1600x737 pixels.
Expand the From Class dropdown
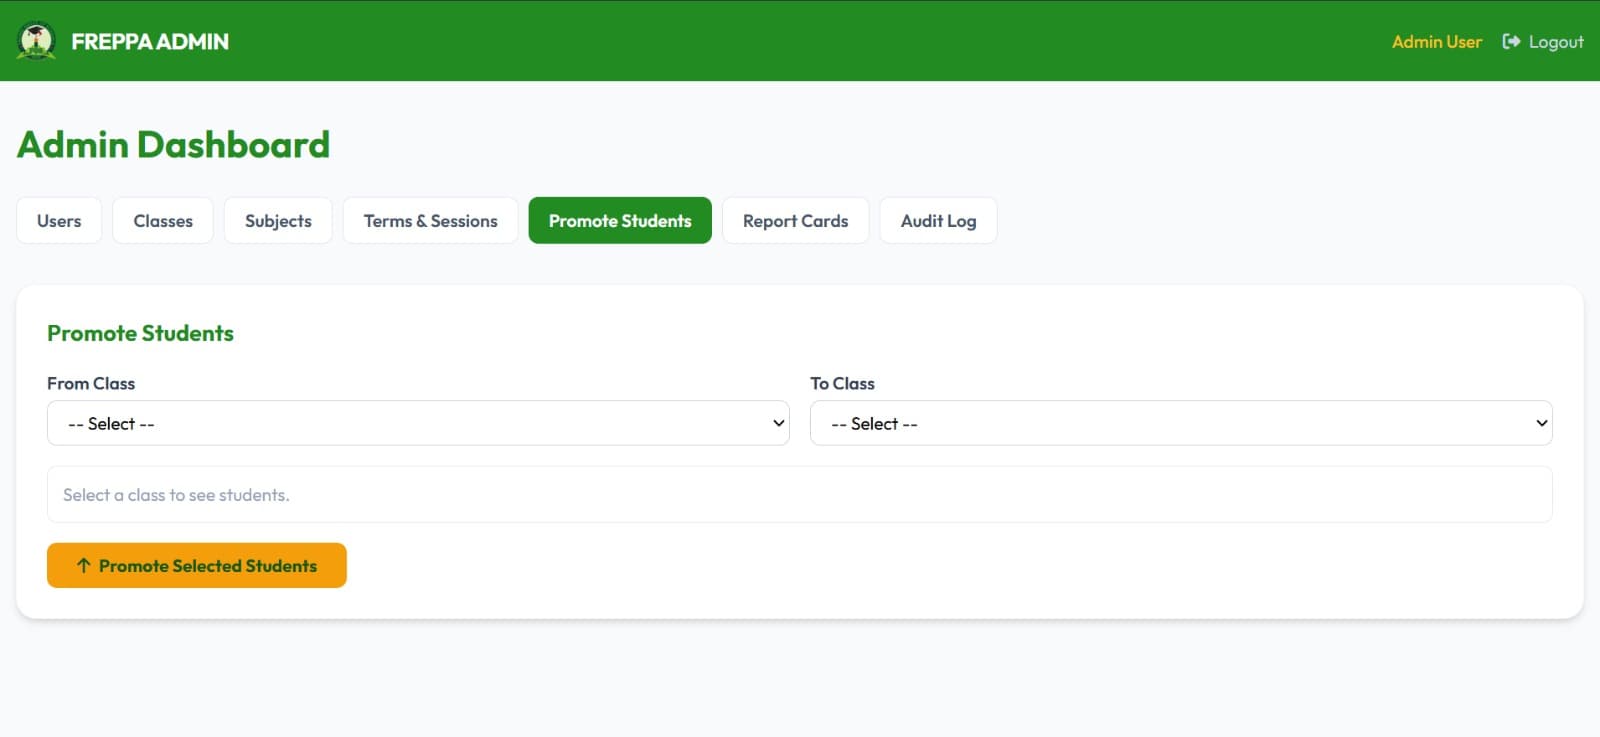click(x=418, y=423)
